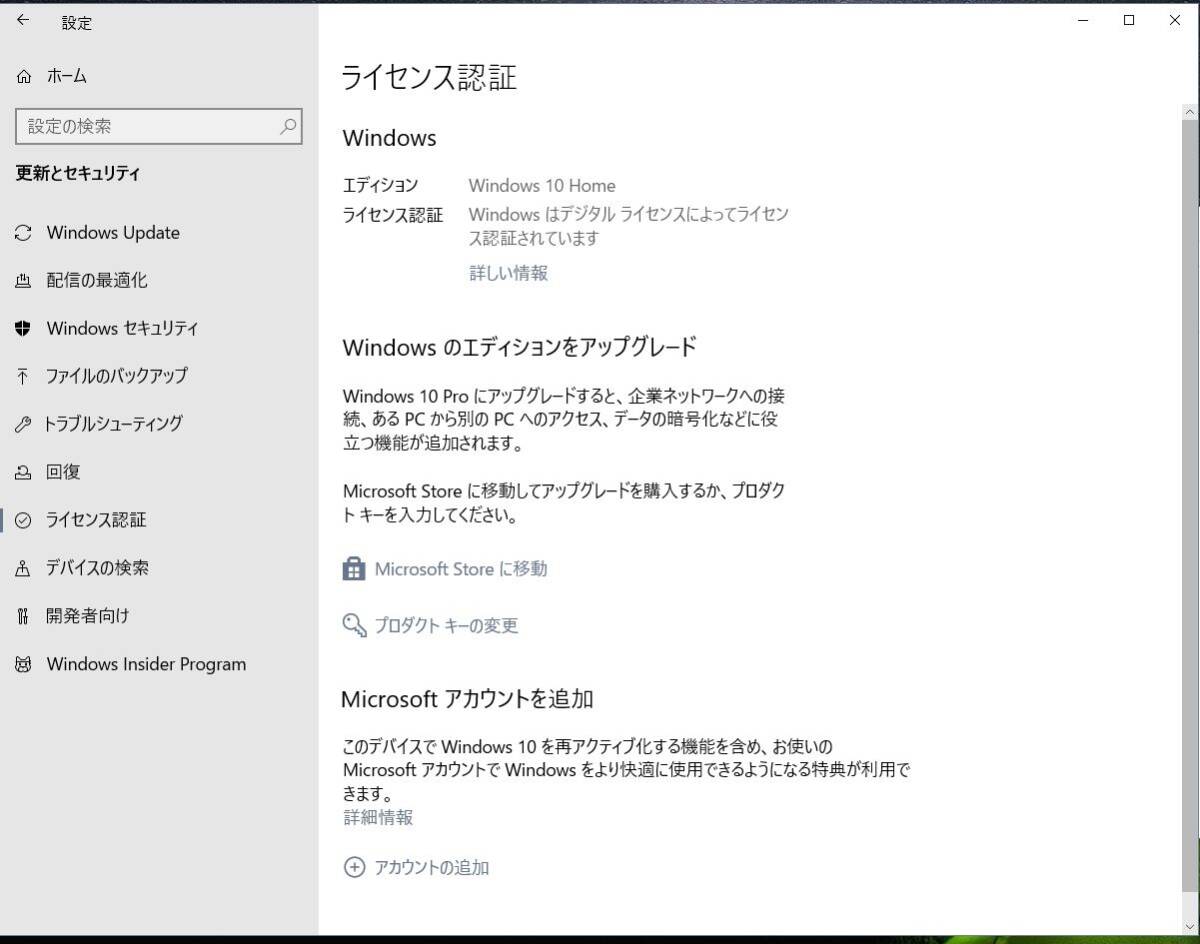Click the Windows Insider Program cat icon

point(23,664)
